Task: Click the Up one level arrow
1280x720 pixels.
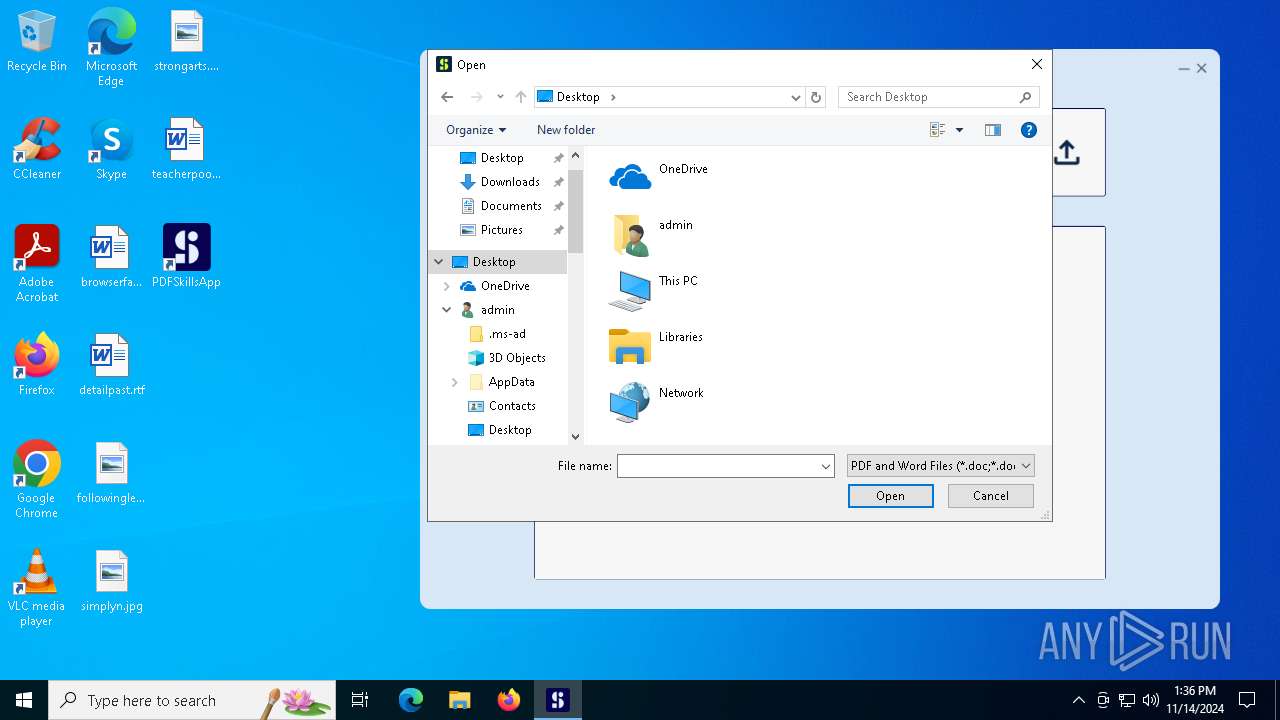Action: tap(521, 97)
